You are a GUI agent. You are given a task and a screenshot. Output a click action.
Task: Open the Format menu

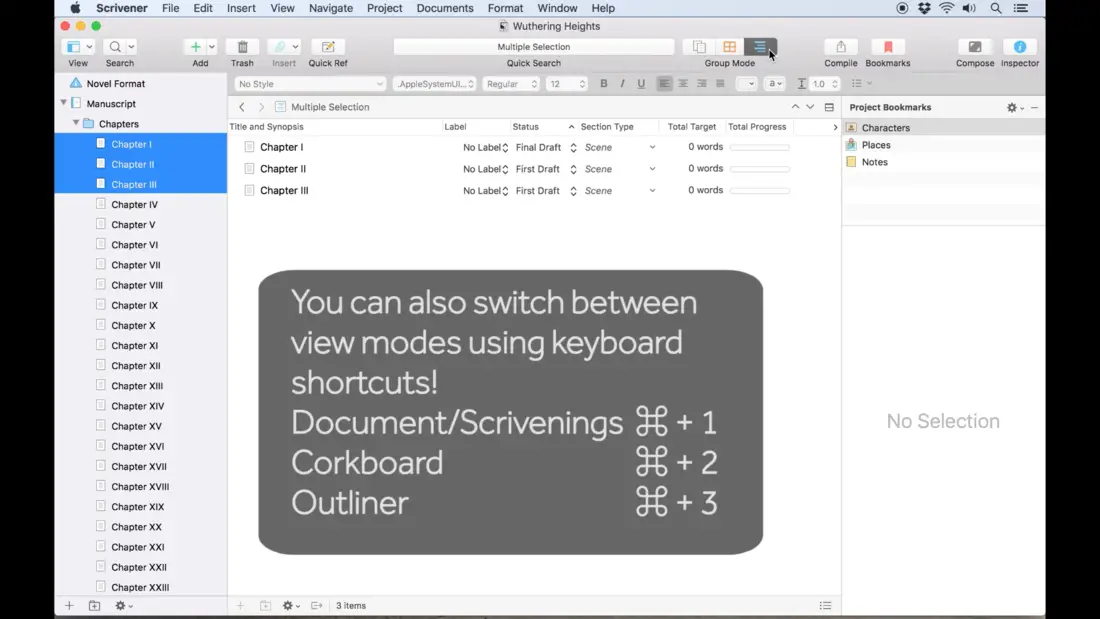[505, 8]
